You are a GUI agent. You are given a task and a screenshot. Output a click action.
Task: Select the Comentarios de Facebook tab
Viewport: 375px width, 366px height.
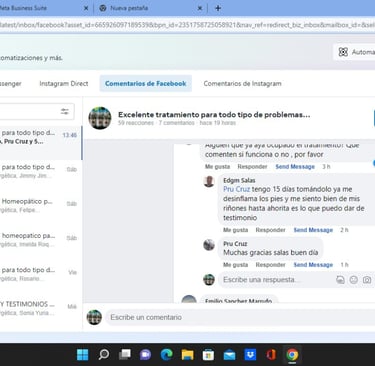pos(146,84)
